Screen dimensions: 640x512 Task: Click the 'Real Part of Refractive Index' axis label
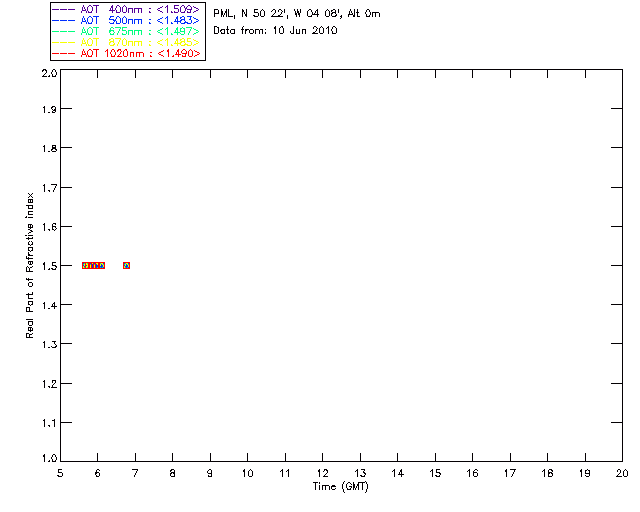coord(29,265)
